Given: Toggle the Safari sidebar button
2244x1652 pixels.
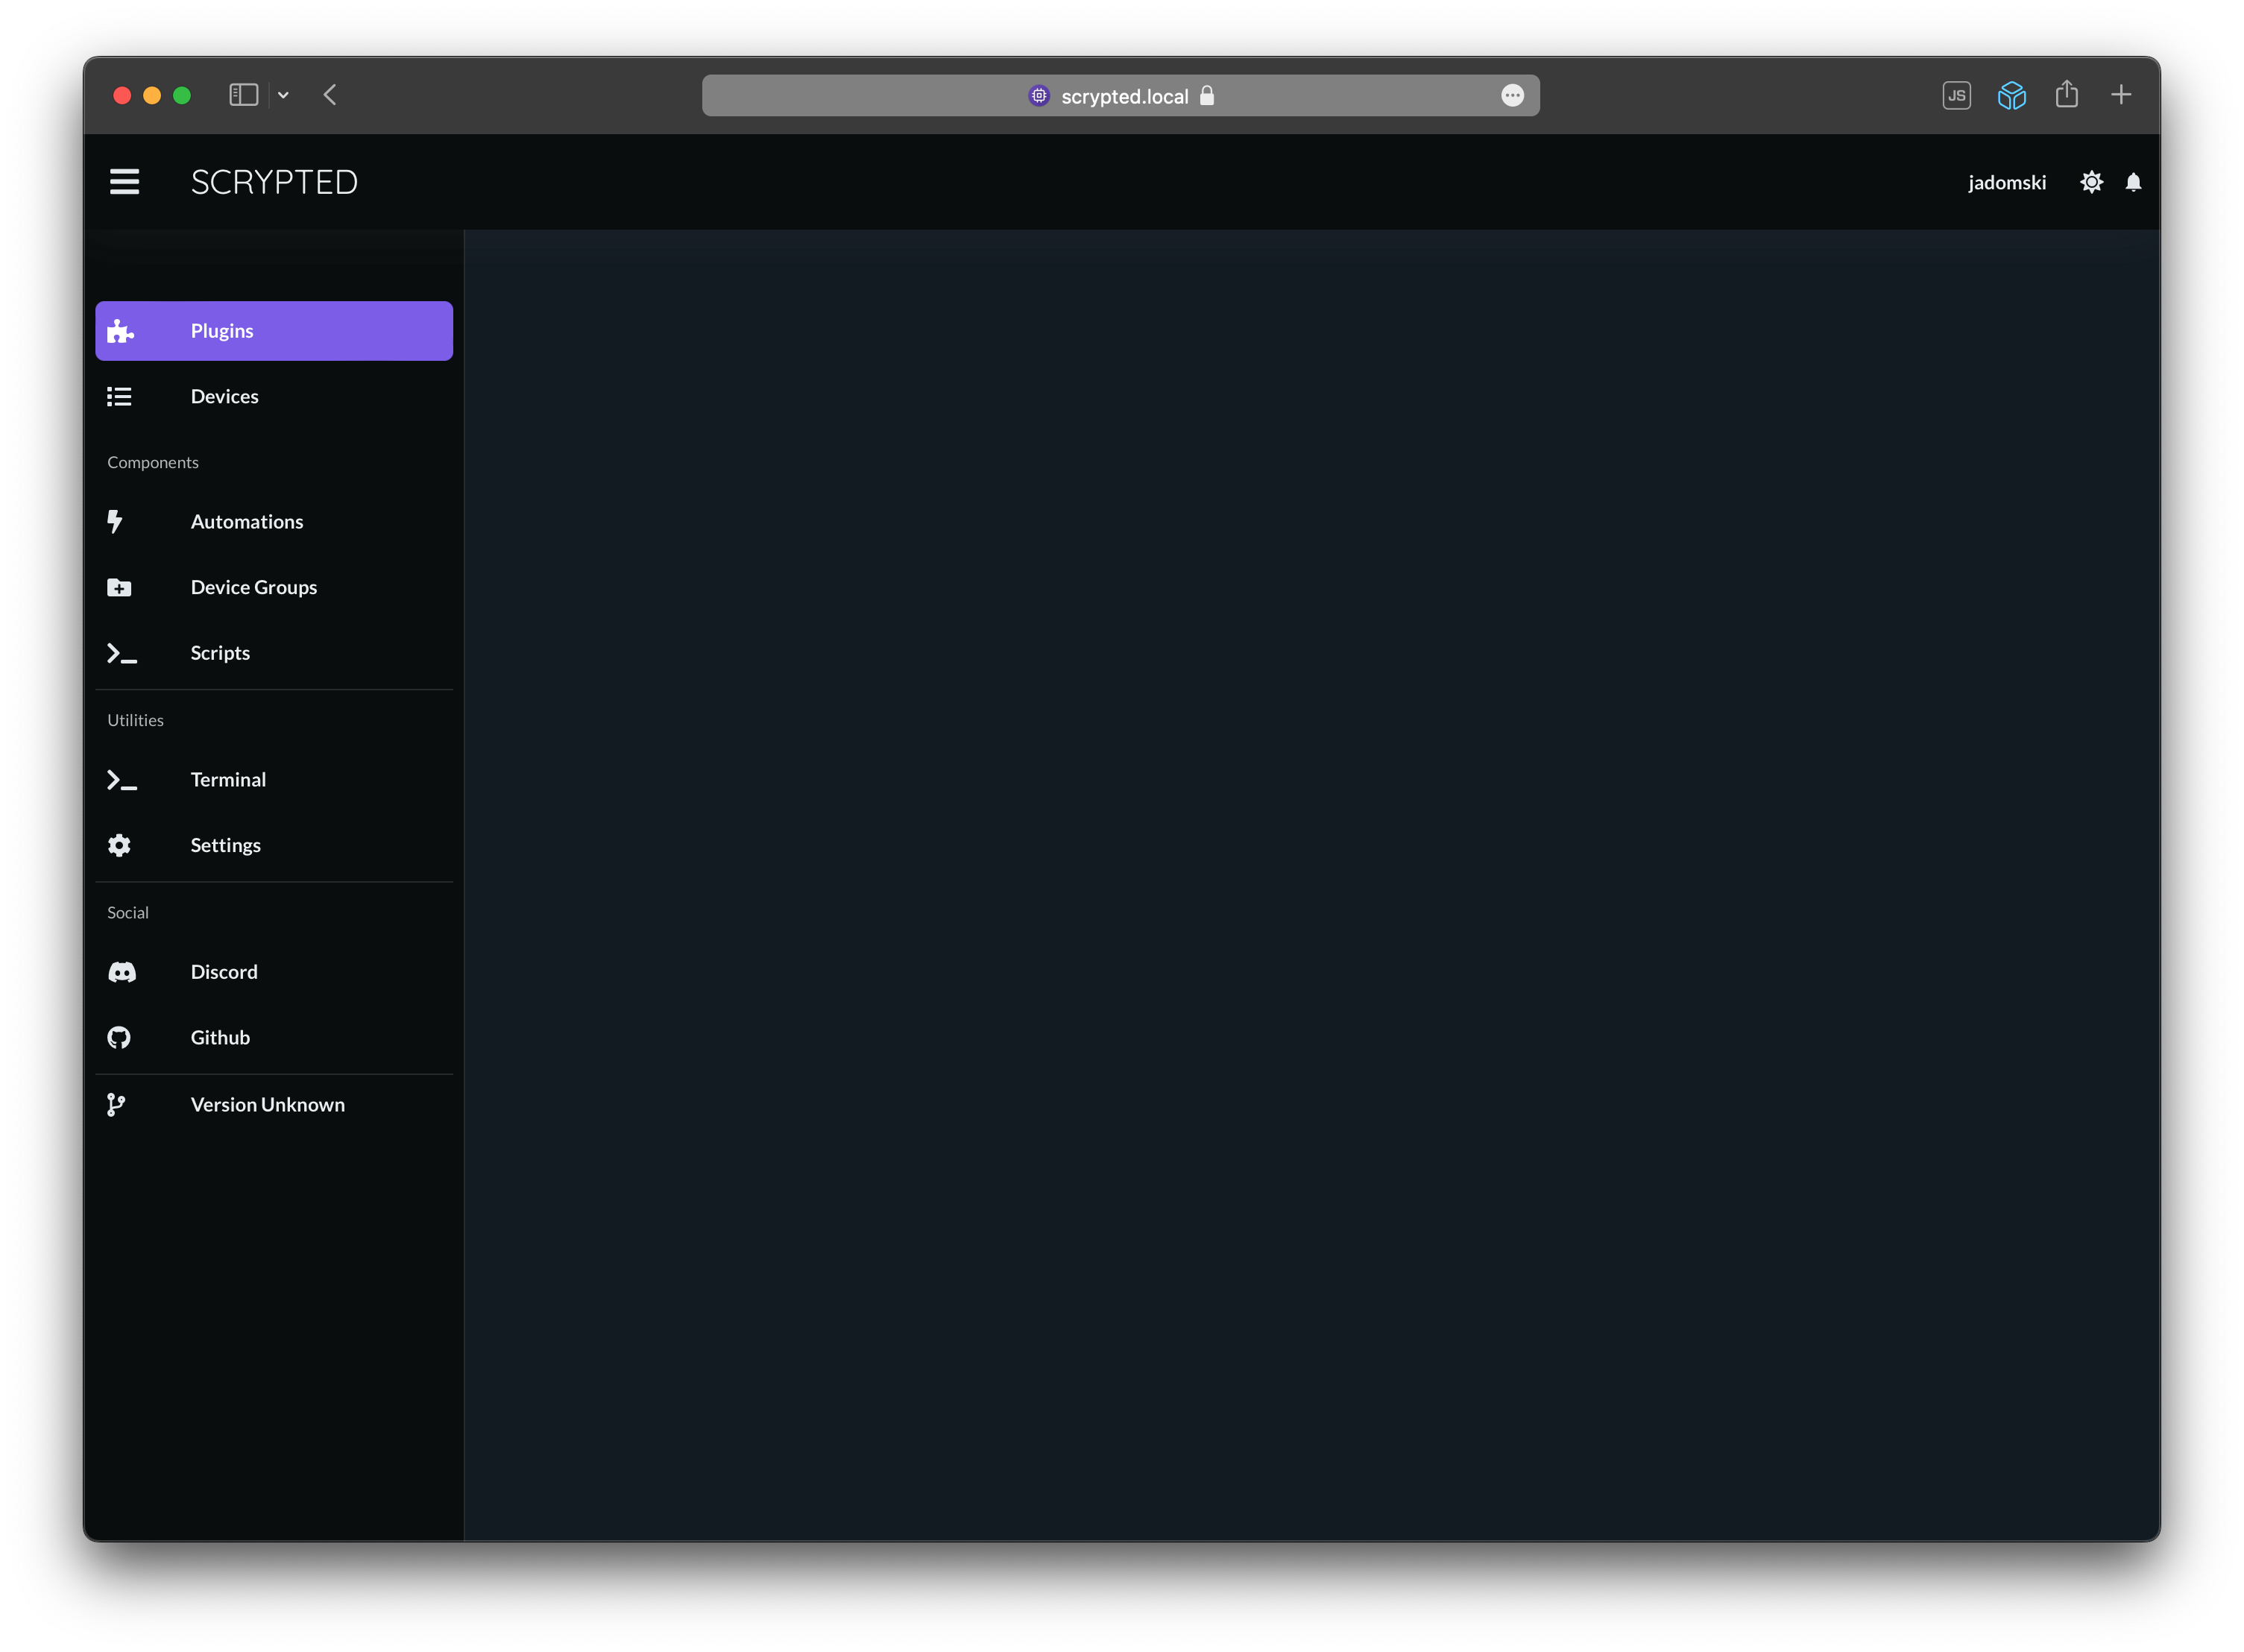Looking at the screenshot, I should (244, 95).
